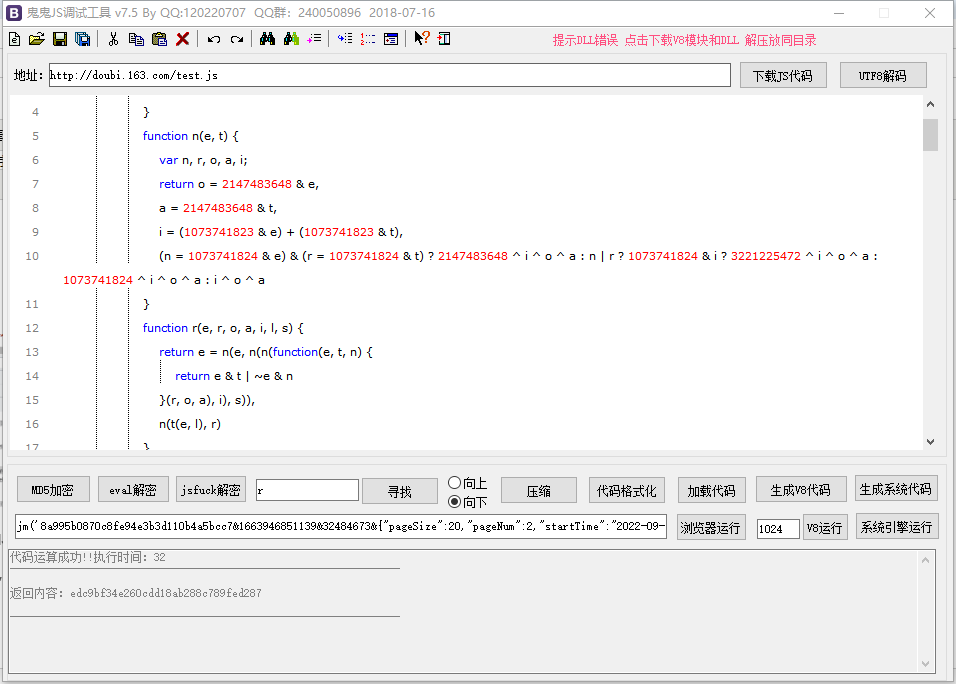956x684 pixels.
Task: Click the New document toolbar icon
Action: click(x=15, y=40)
